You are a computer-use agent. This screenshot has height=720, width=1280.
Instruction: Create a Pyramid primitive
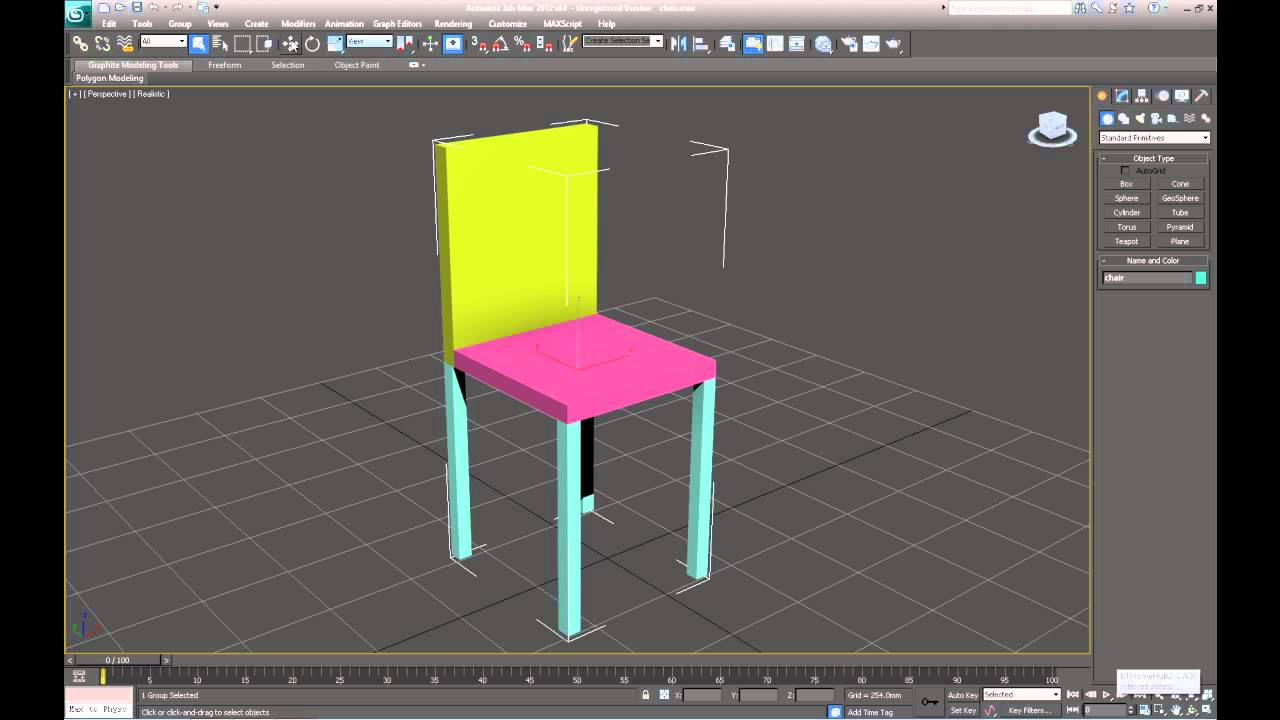tap(1180, 227)
